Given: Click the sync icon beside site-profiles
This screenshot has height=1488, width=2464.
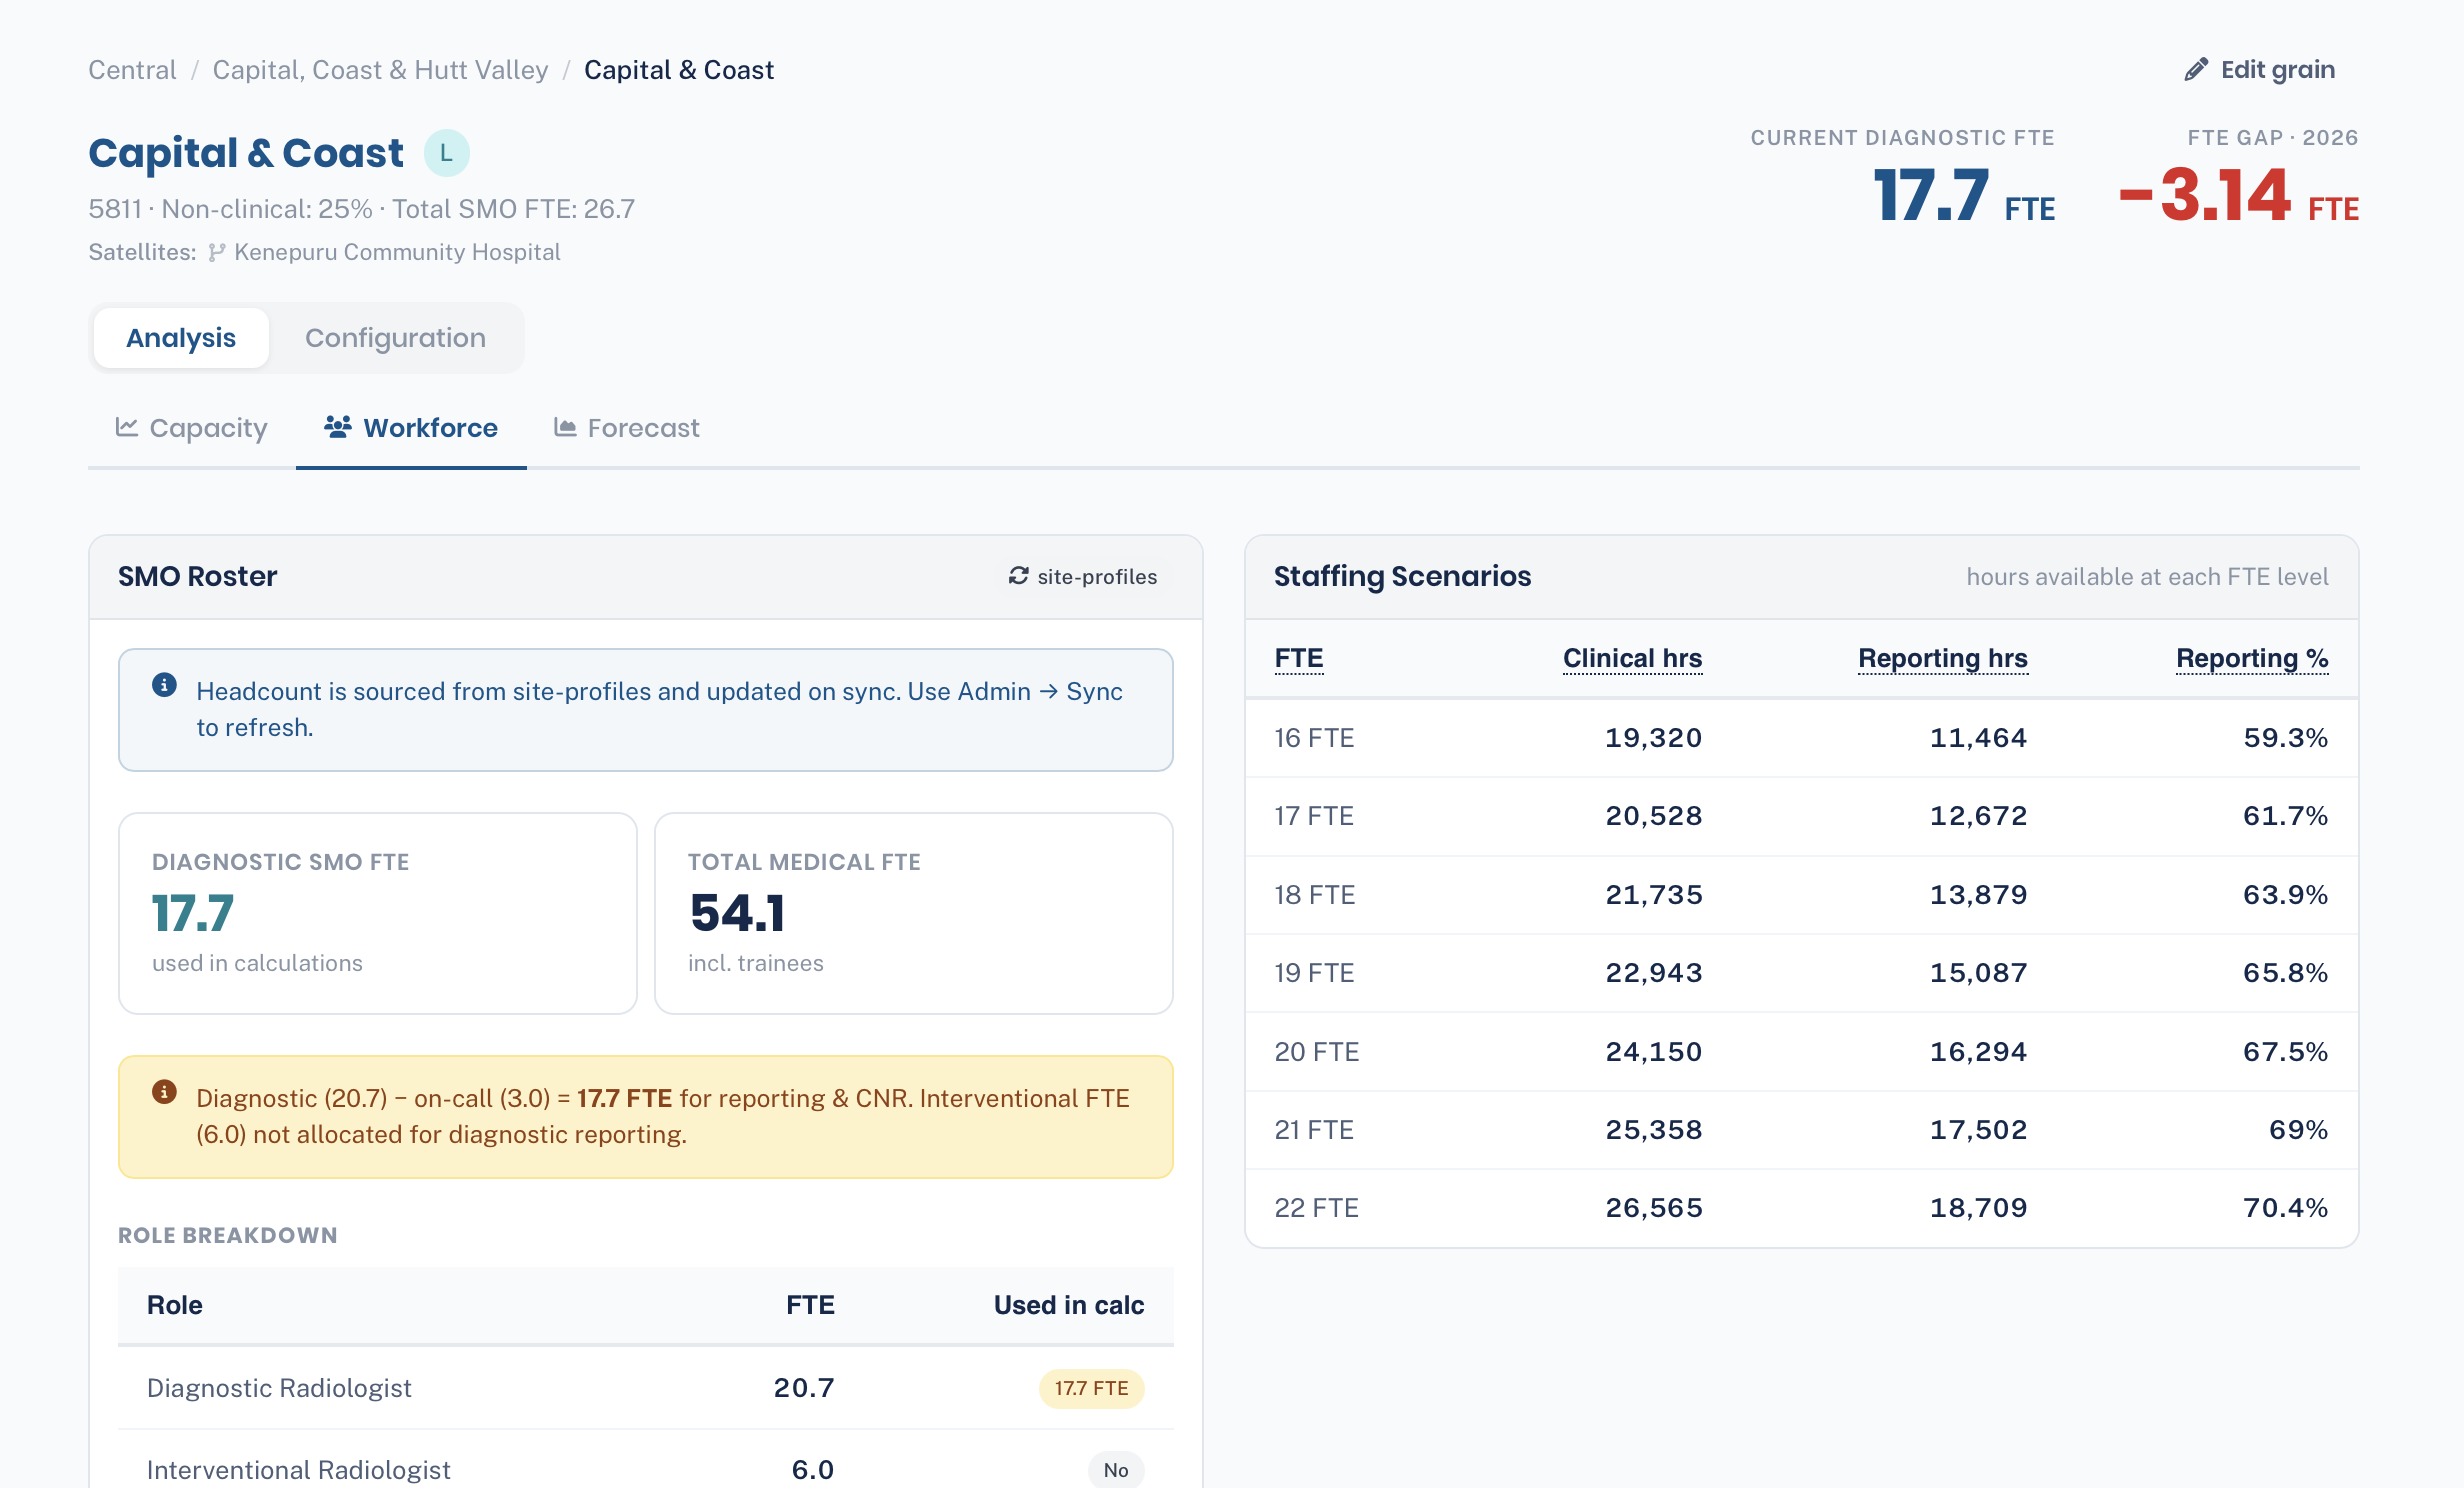Looking at the screenshot, I should (1018, 576).
